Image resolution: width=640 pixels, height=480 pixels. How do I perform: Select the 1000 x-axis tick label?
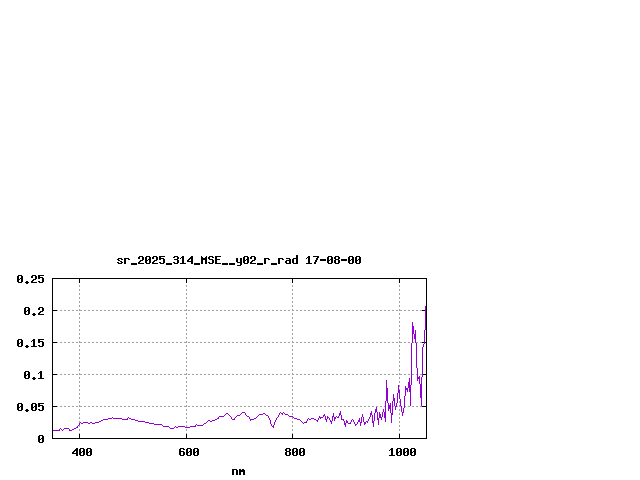400,453
